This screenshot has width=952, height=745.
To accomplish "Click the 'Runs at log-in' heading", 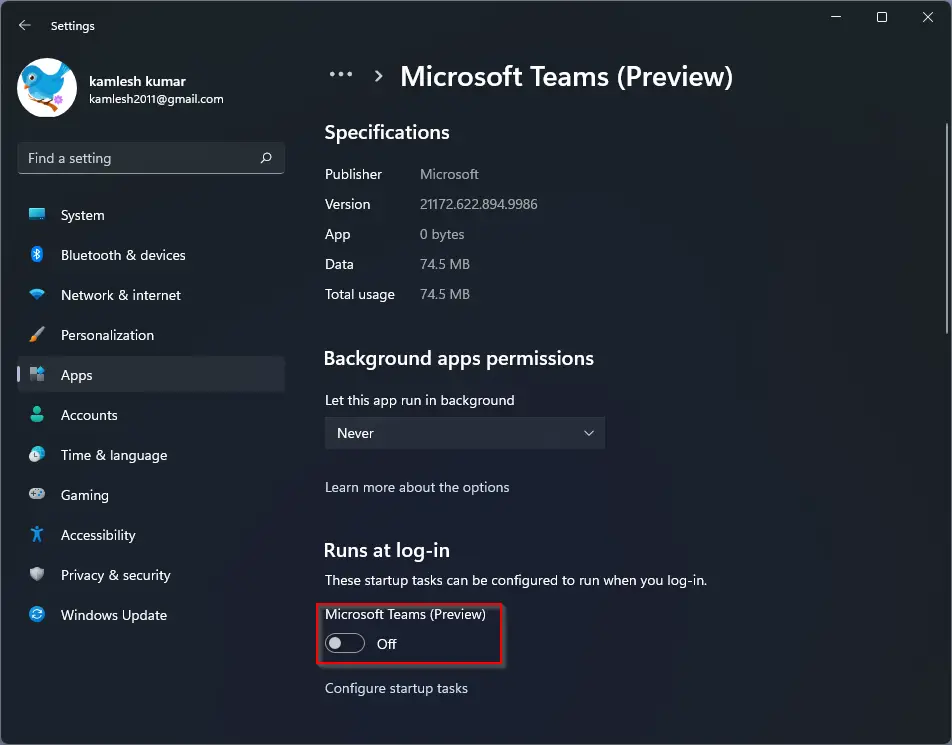I will point(387,550).
